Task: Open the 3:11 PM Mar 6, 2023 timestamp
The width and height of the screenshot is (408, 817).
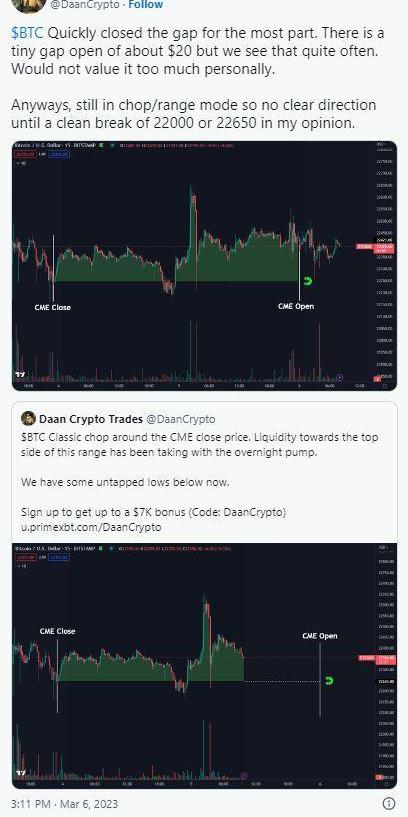Action: click(65, 803)
